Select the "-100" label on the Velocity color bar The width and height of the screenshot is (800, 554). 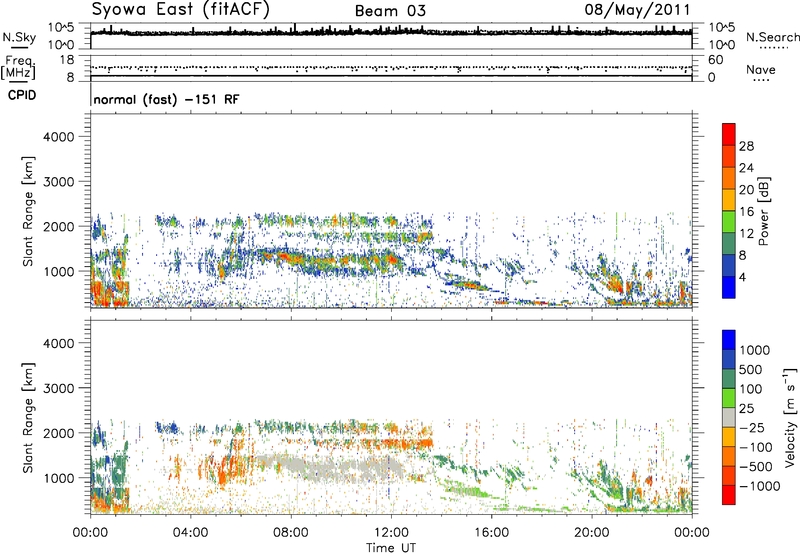(756, 447)
